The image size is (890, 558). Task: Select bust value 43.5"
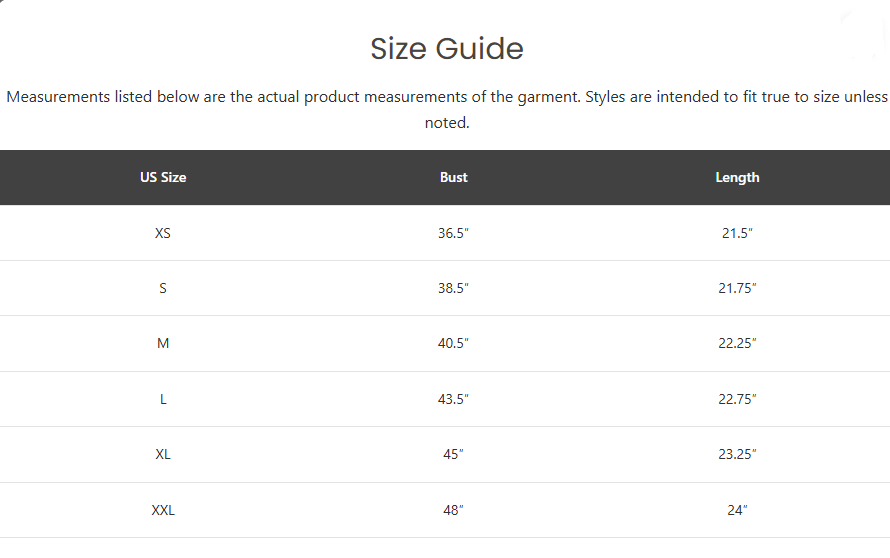pyautogui.click(x=454, y=399)
